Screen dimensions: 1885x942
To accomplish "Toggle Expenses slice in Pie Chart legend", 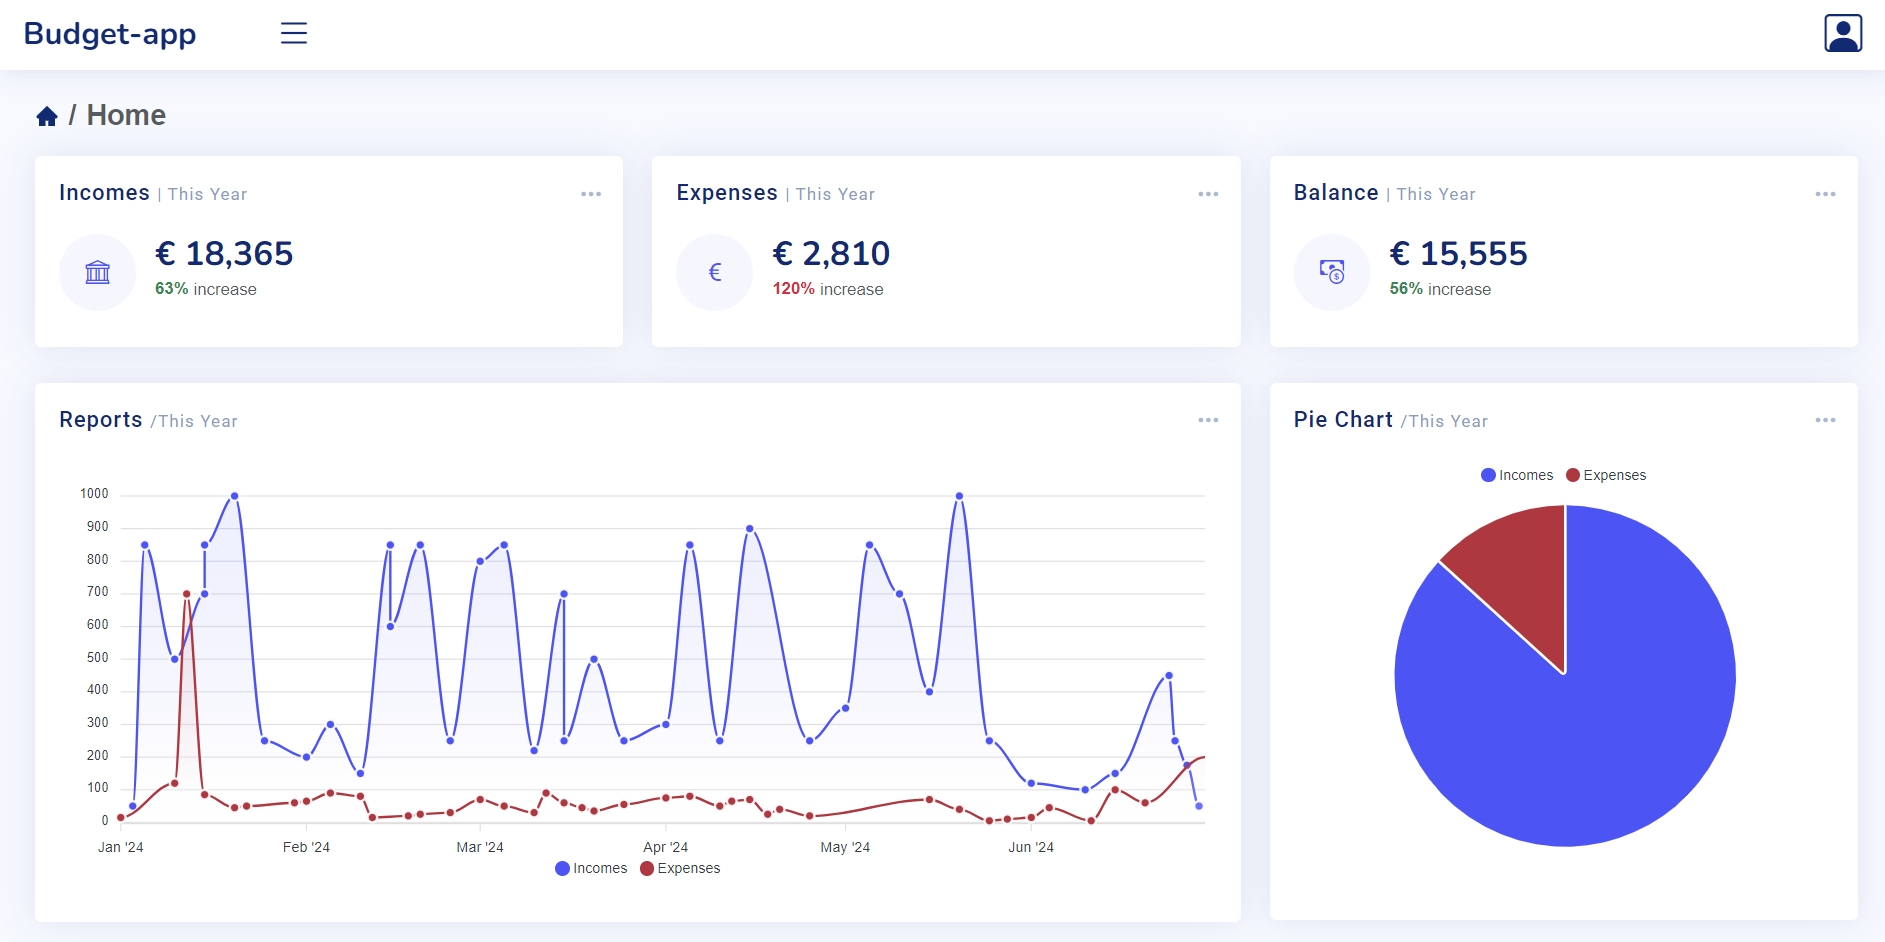I will tap(1606, 475).
